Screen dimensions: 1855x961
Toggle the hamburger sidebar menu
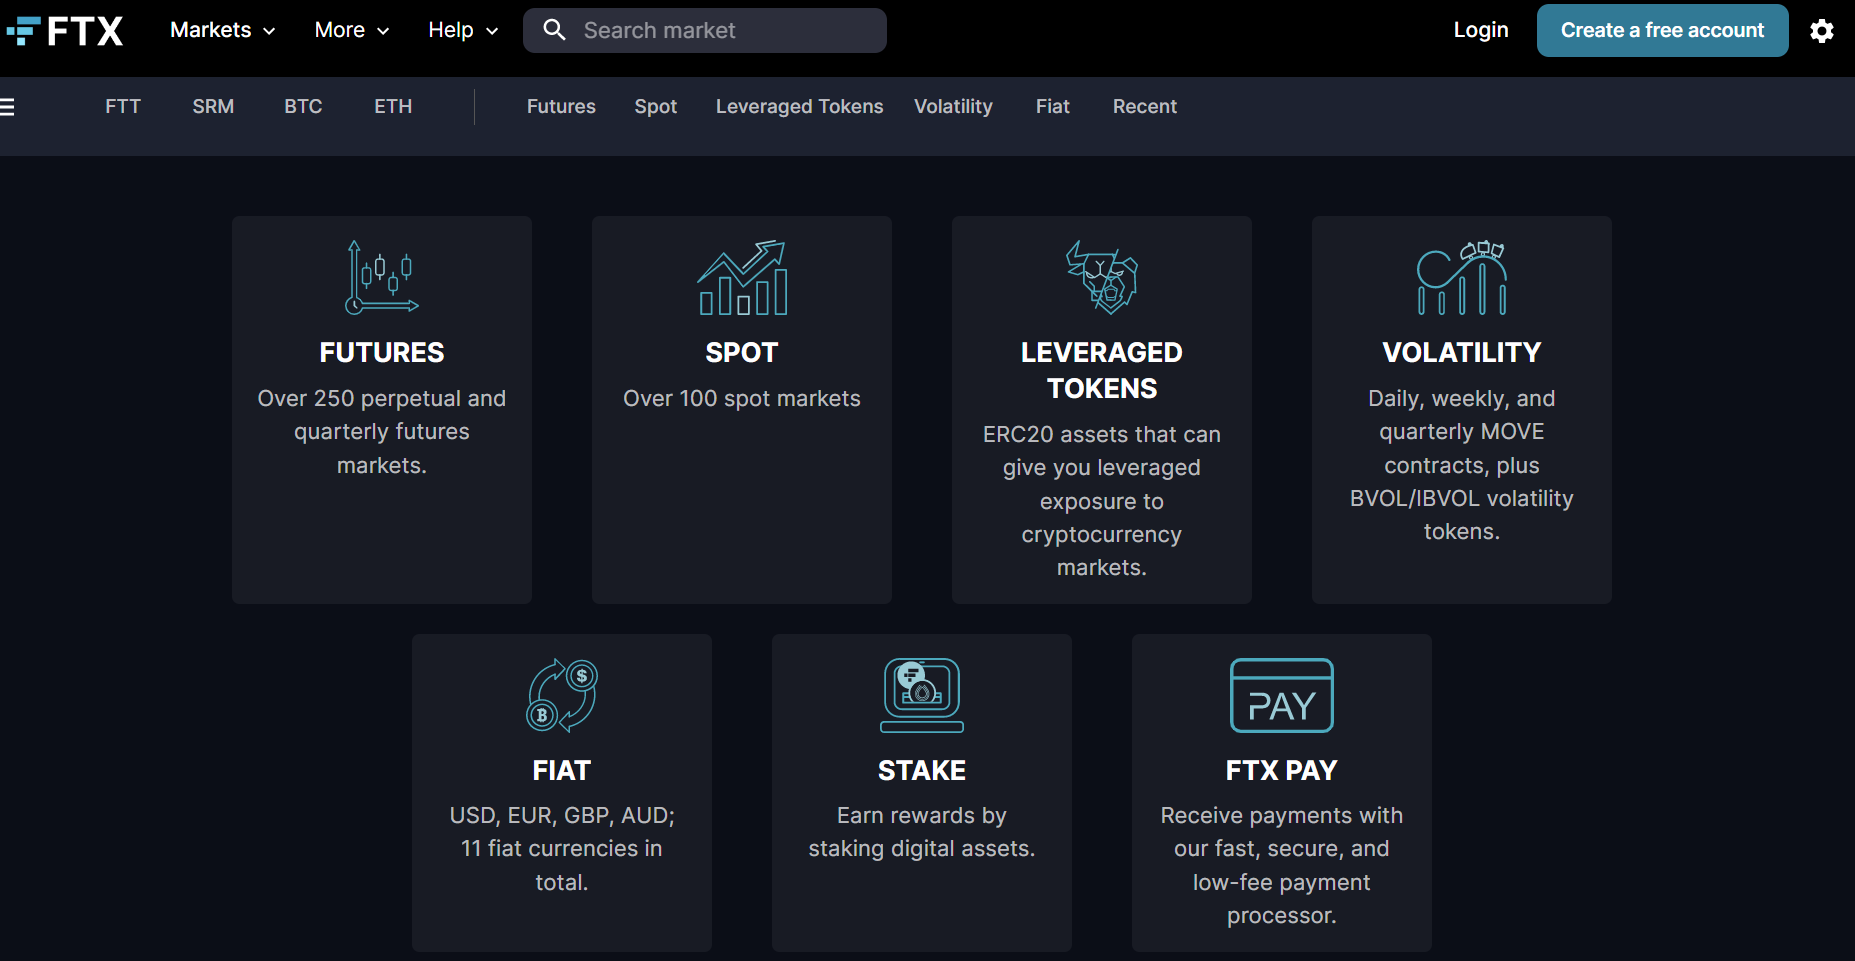point(7,107)
